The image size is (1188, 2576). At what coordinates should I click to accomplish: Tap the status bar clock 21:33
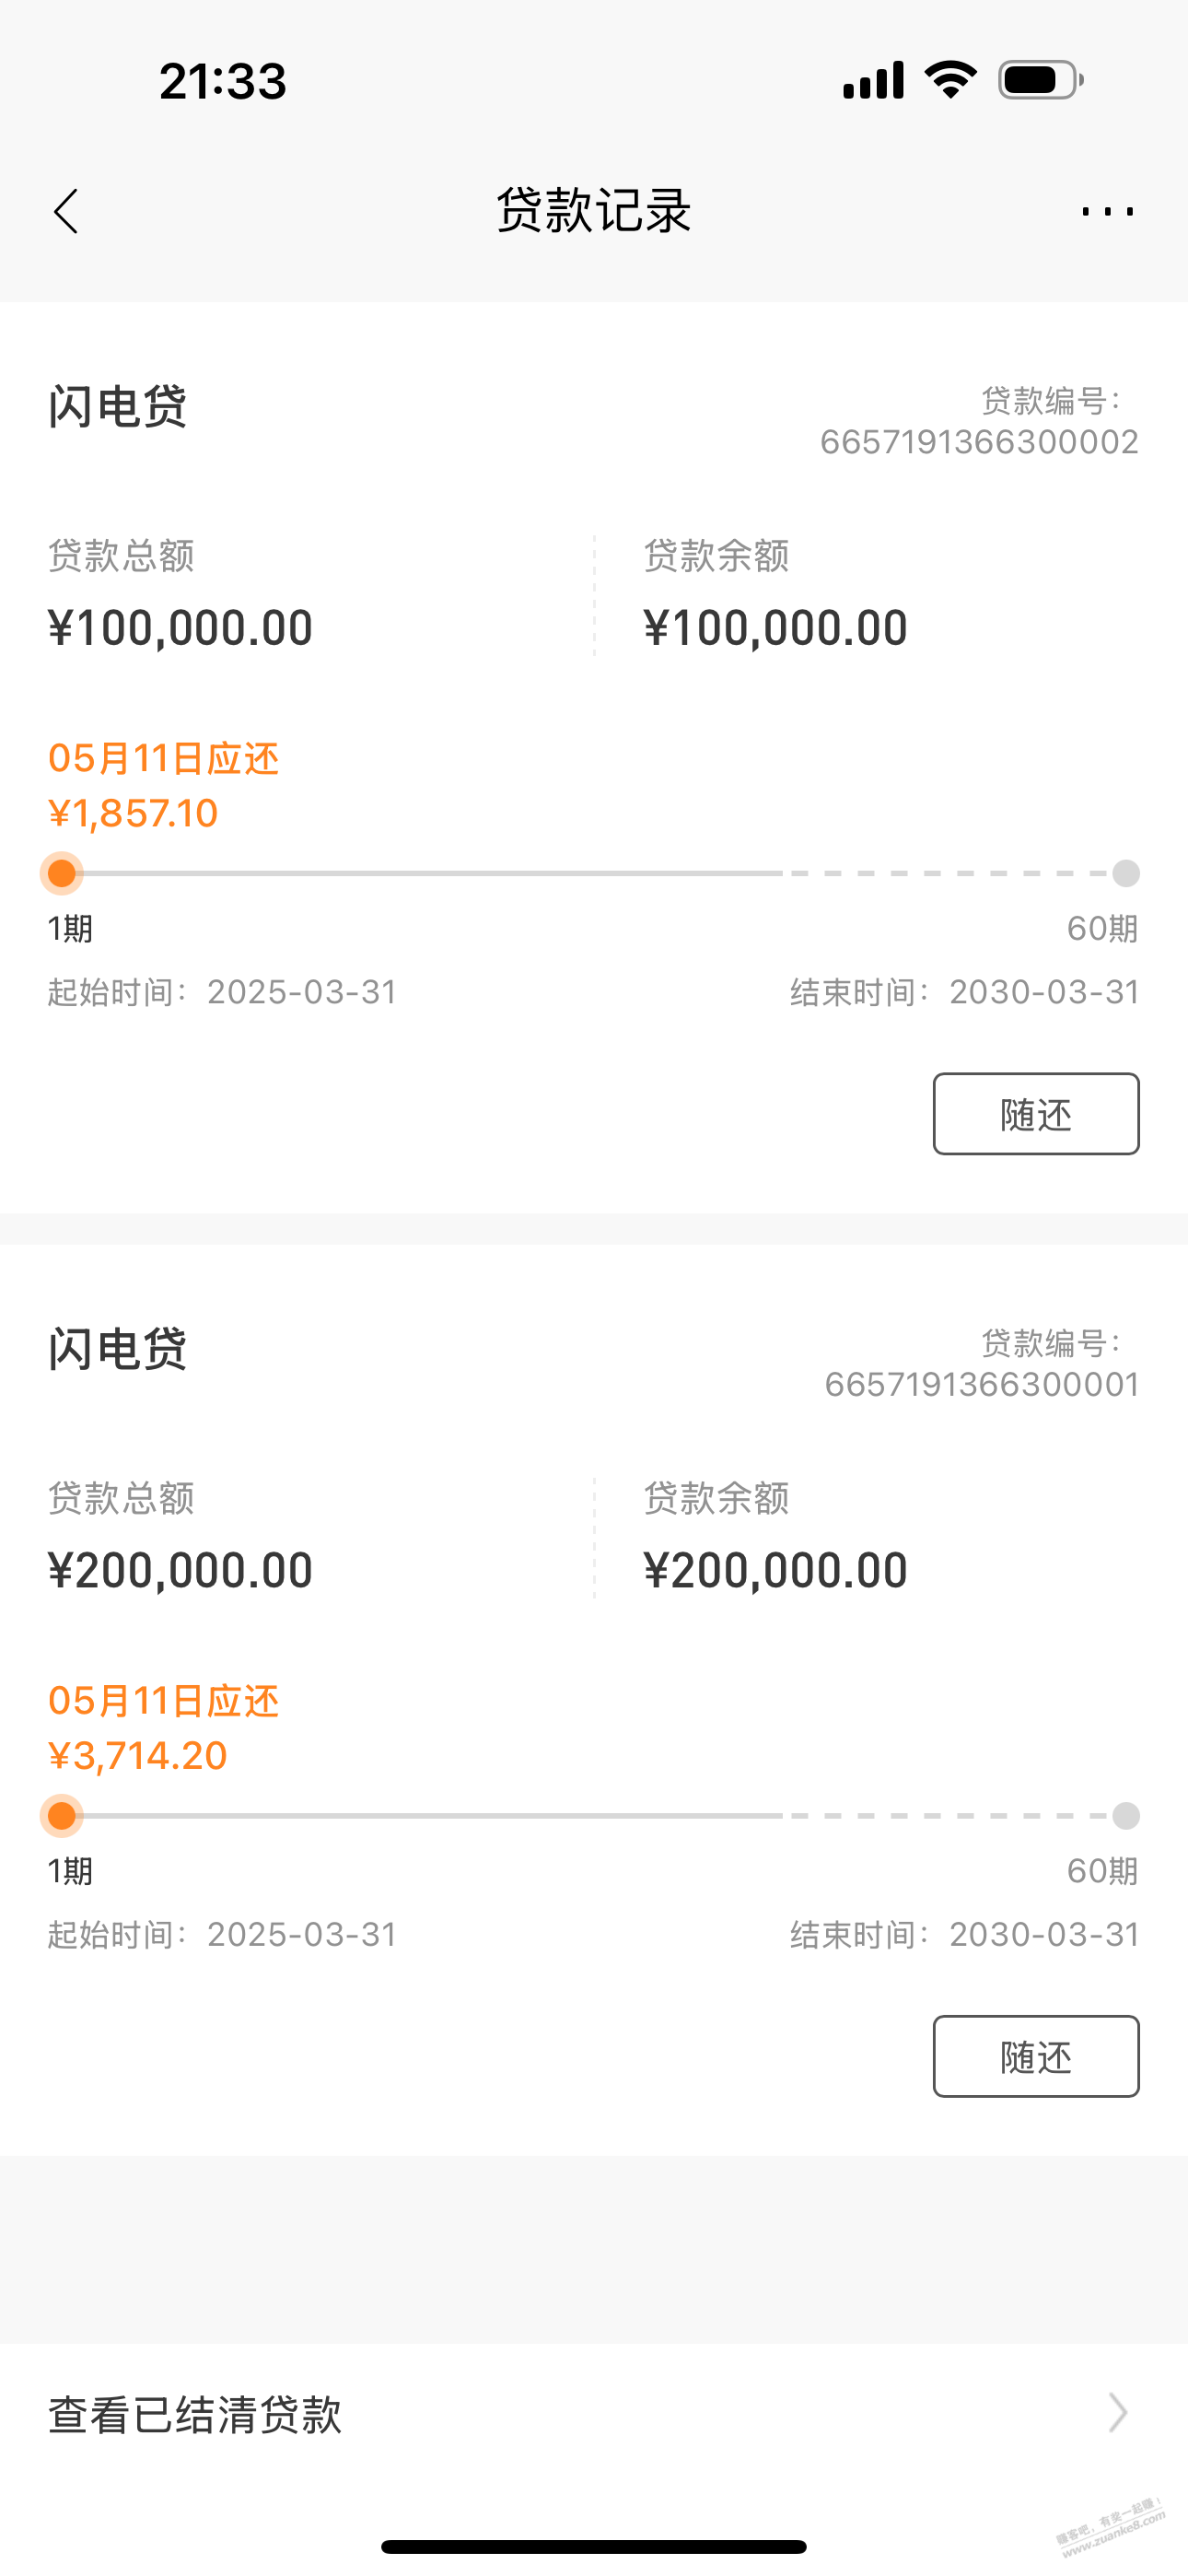pyautogui.click(x=223, y=81)
